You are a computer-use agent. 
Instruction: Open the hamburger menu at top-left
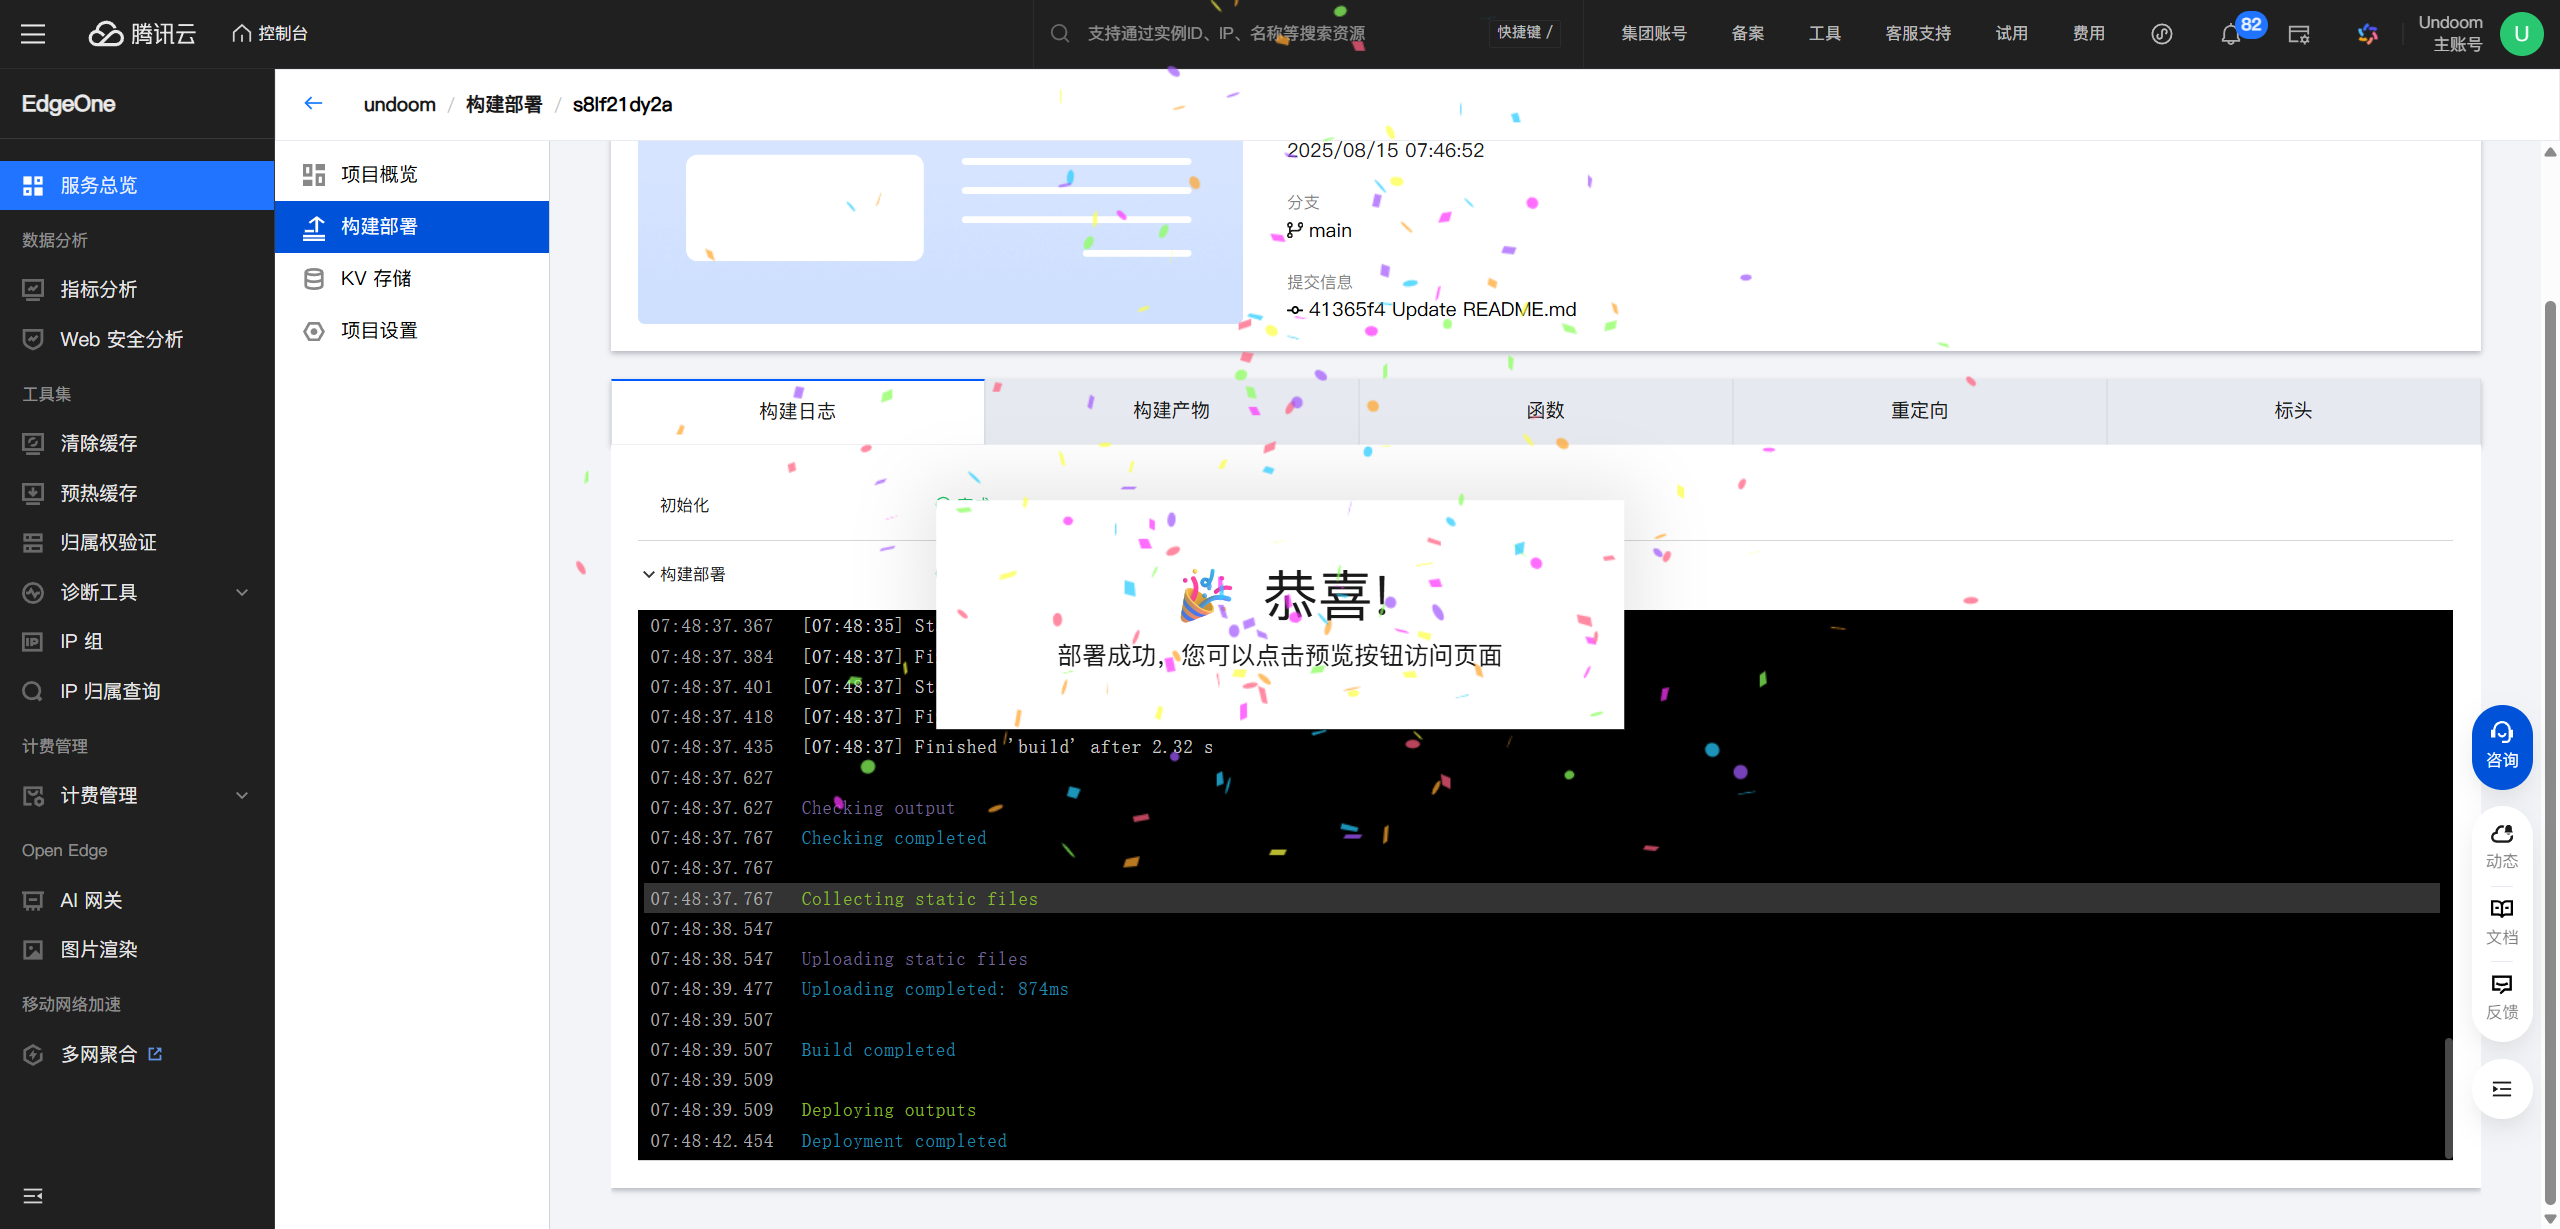[33, 34]
